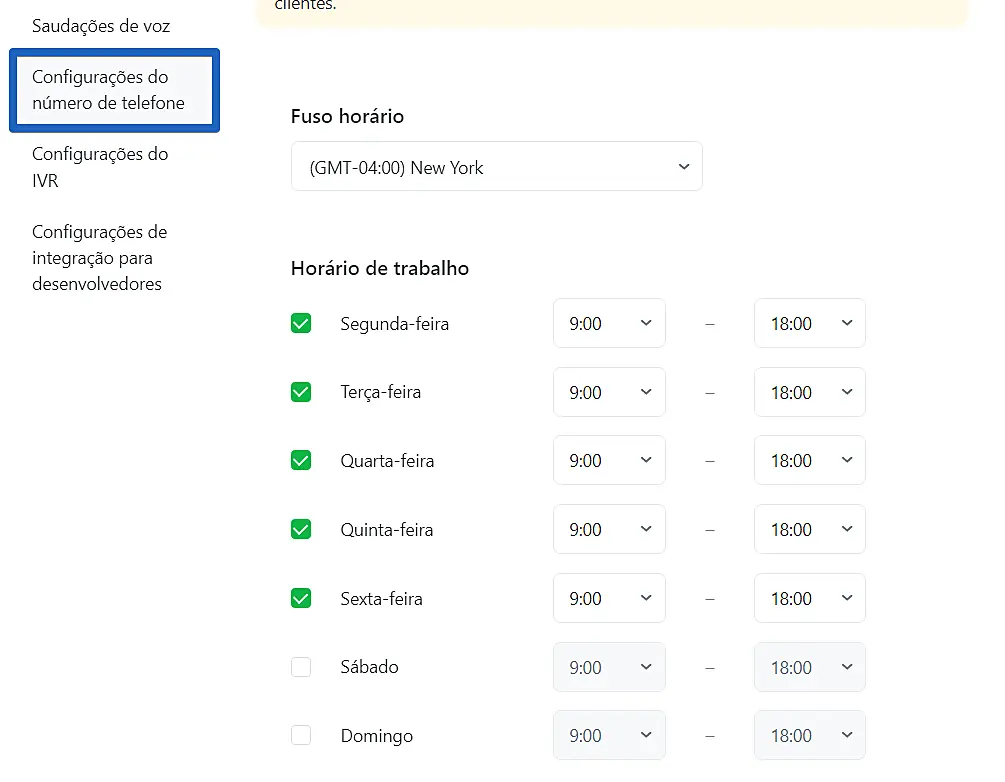Change Terça-feira start time
1005x782 pixels.
(x=609, y=392)
